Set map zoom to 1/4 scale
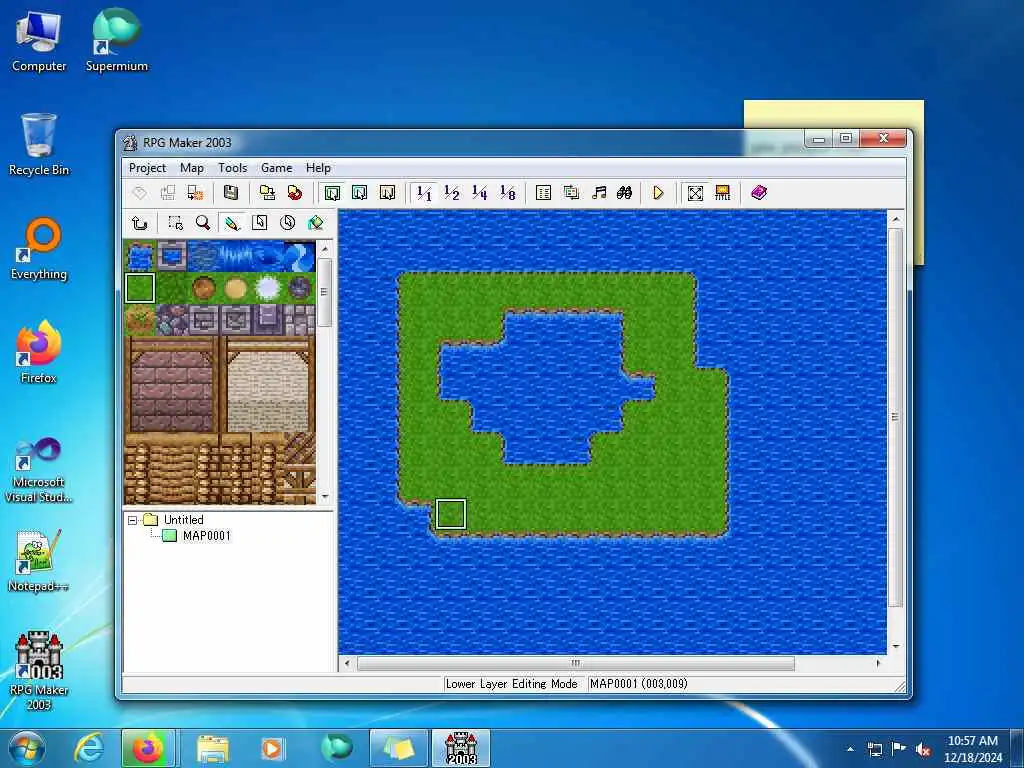Viewport: 1024px width, 768px height. pos(479,193)
